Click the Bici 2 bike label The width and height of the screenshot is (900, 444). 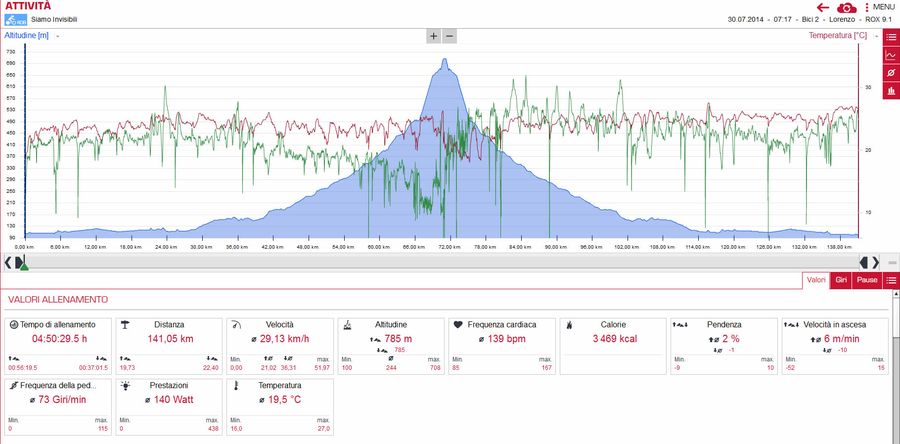point(810,20)
